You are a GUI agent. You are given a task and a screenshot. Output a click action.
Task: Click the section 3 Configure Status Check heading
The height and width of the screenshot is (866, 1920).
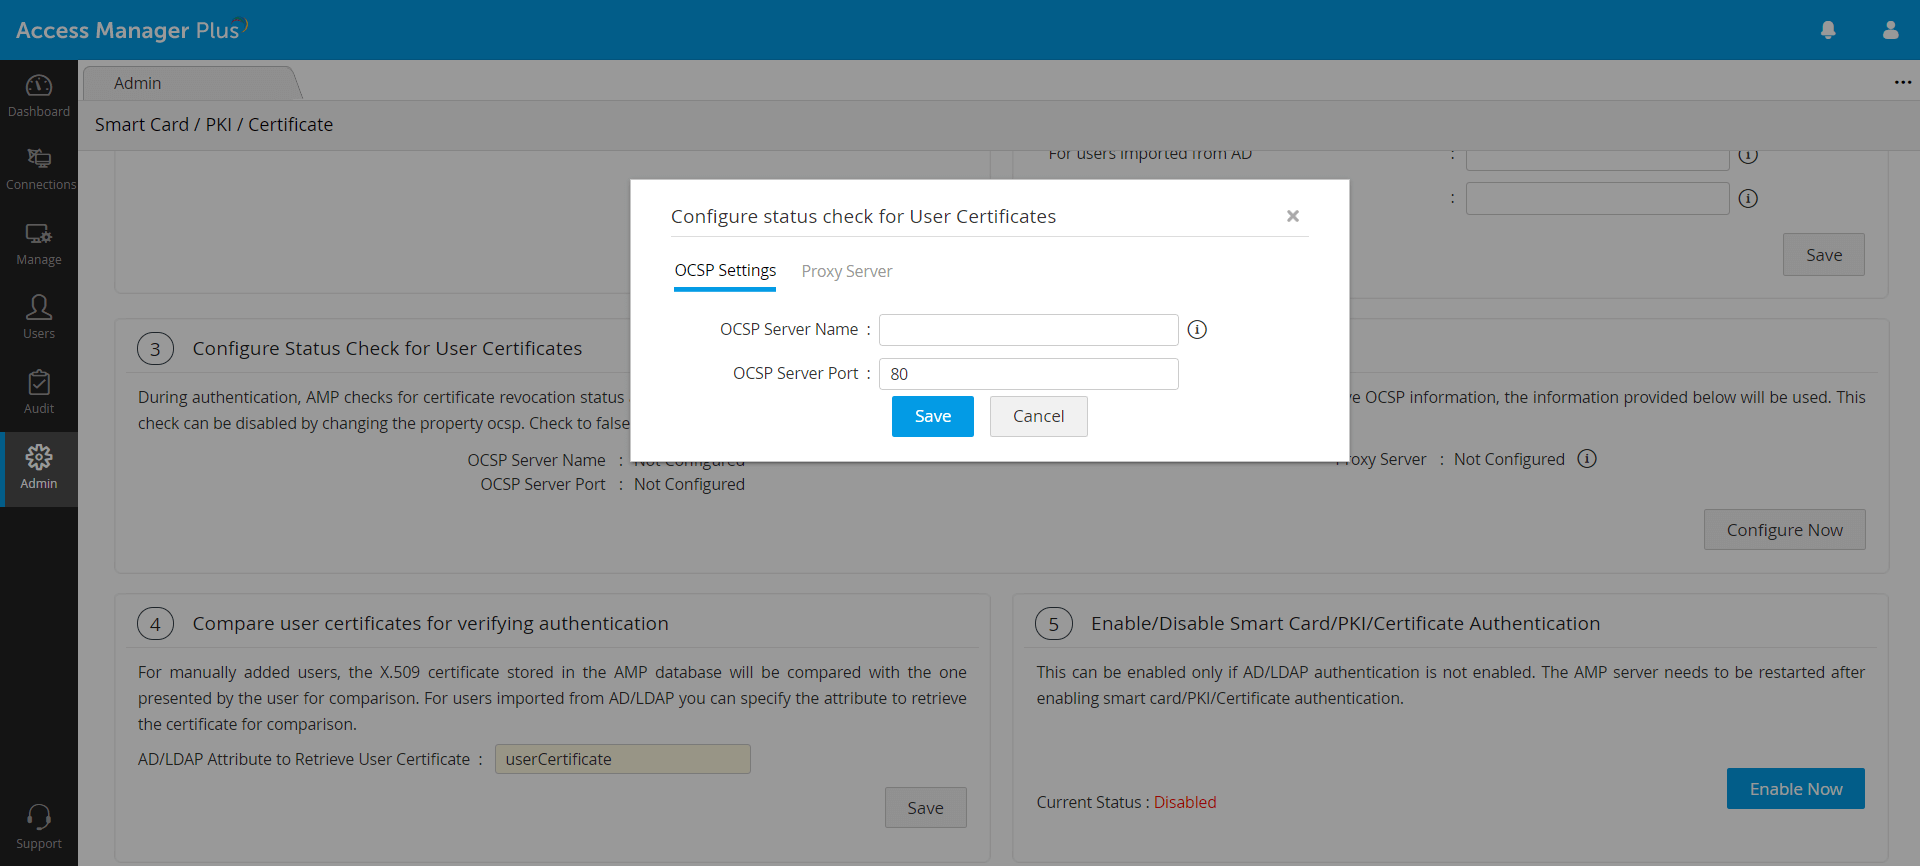(x=387, y=349)
